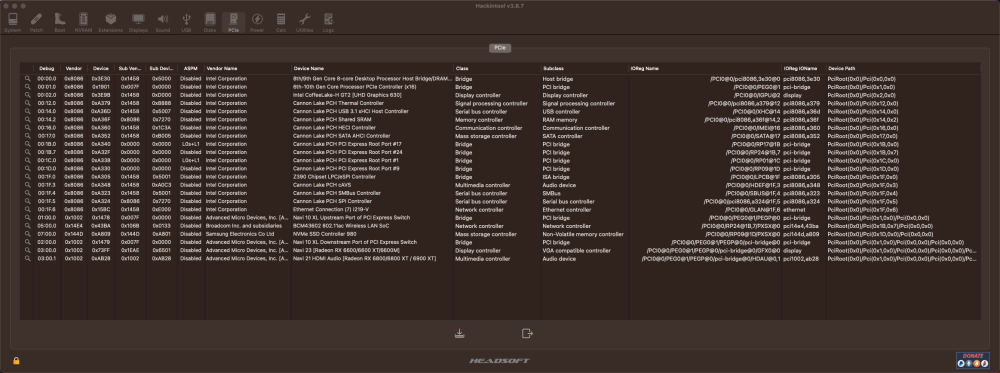The height and width of the screenshot is (373, 1000).
Task: Select 'Cannon Lake PCH cAVS' row
Action: (500, 185)
